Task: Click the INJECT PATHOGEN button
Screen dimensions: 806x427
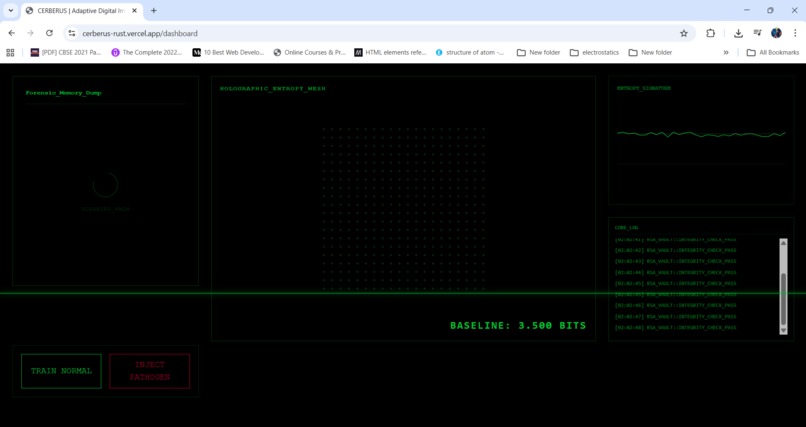Action: (150, 371)
